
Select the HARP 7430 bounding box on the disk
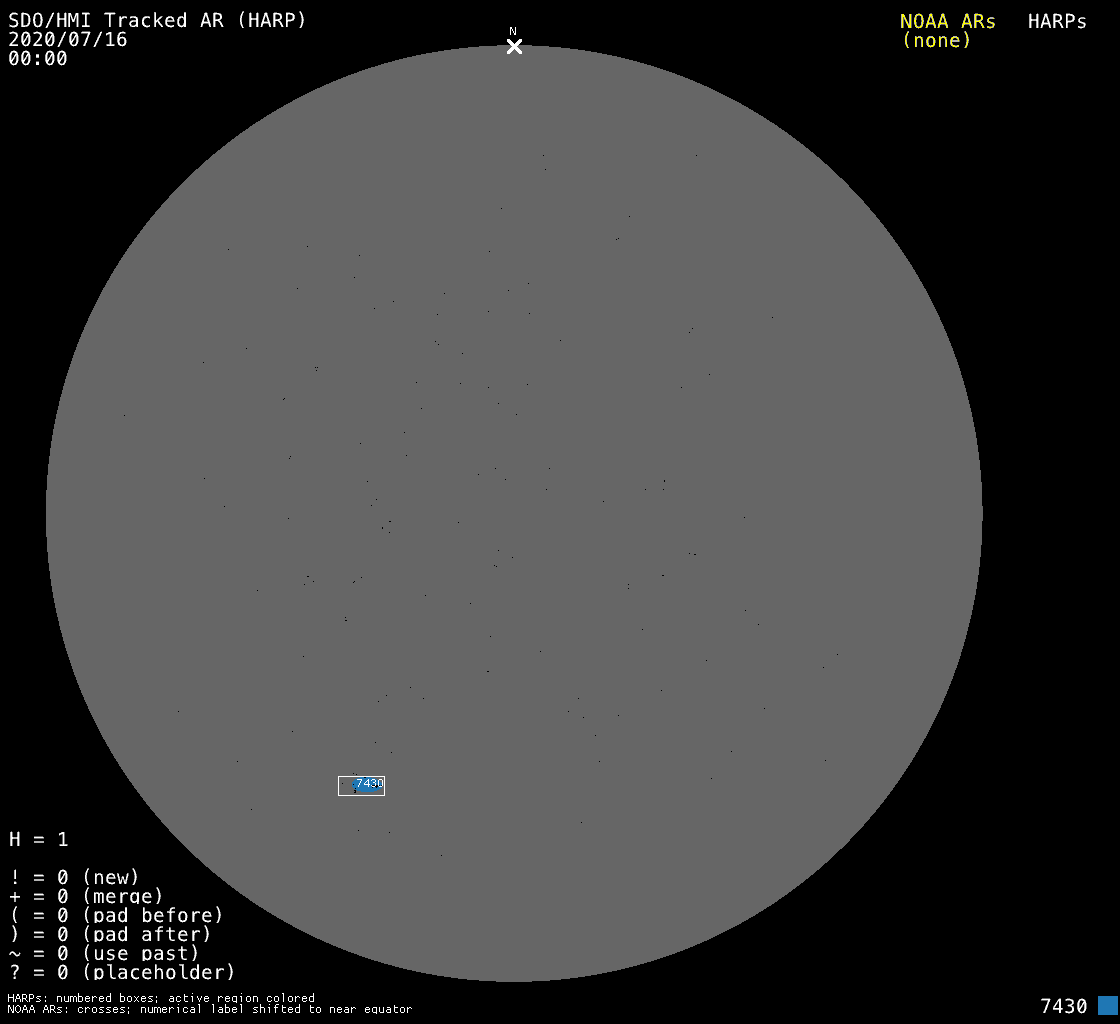coord(361,786)
